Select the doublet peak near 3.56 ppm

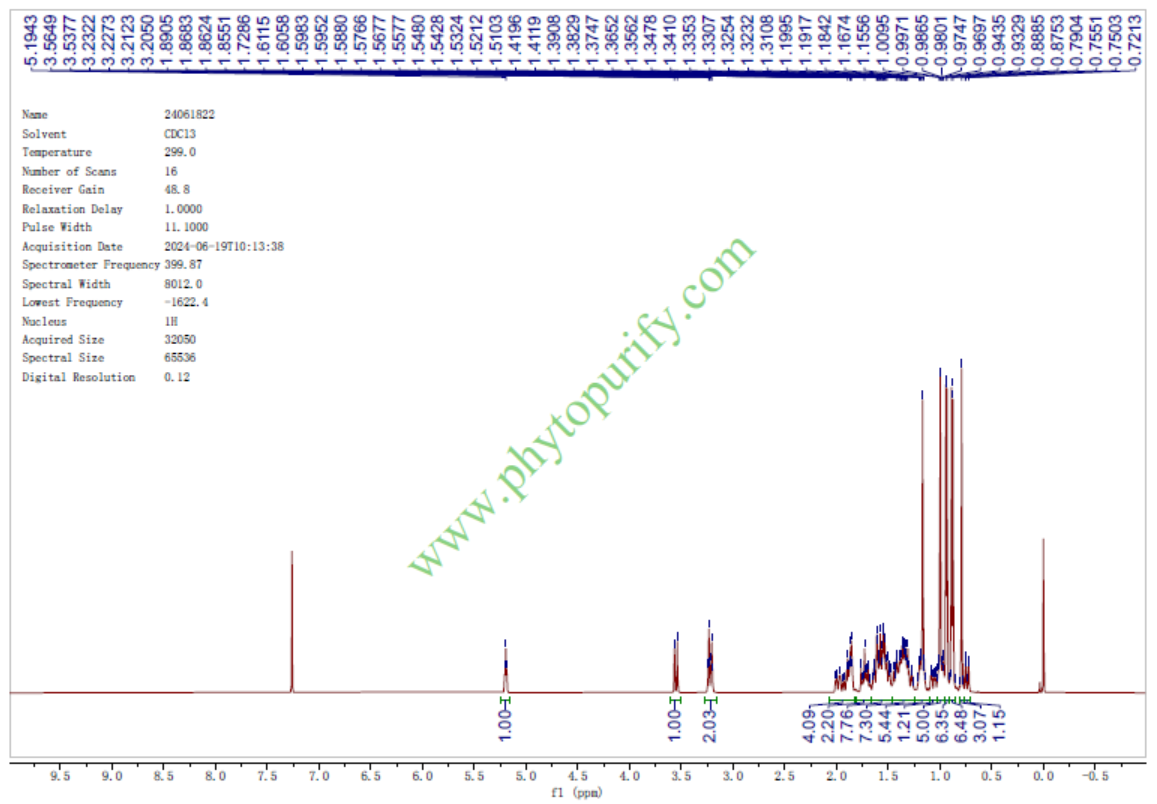pyautogui.click(x=676, y=660)
